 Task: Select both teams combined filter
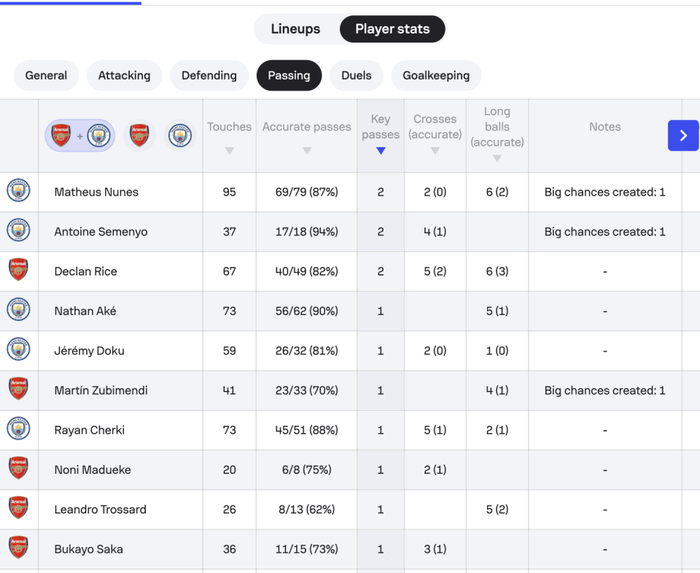pos(80,135)
